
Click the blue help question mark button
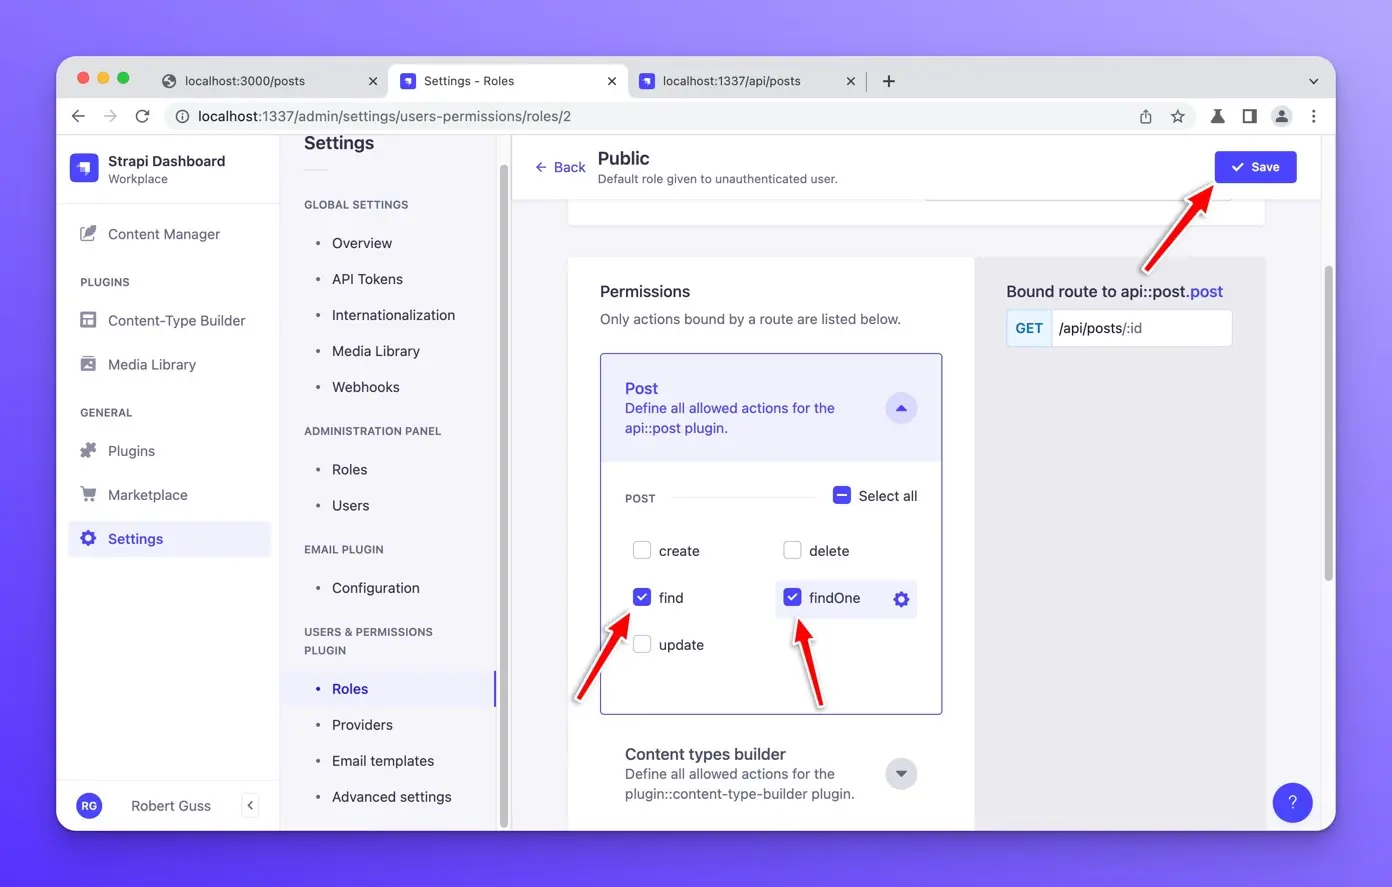[1292, 802]
